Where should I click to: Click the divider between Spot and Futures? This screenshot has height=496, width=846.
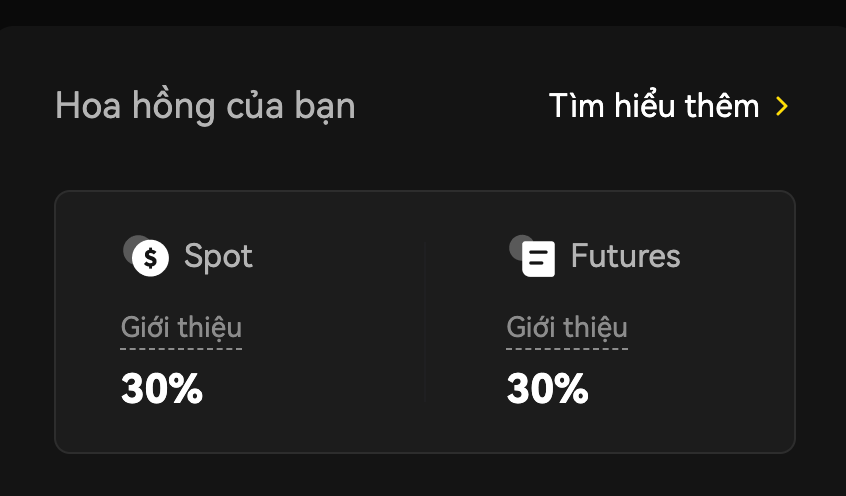pyautogui.click(x=425, y=320)
